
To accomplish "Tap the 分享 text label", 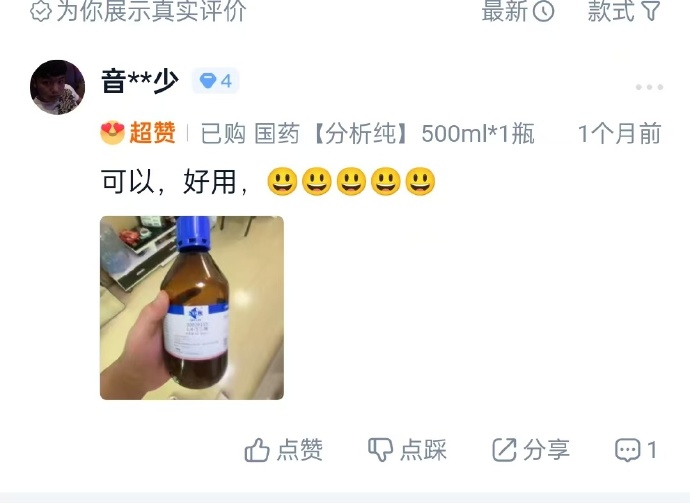I will 547,450.
